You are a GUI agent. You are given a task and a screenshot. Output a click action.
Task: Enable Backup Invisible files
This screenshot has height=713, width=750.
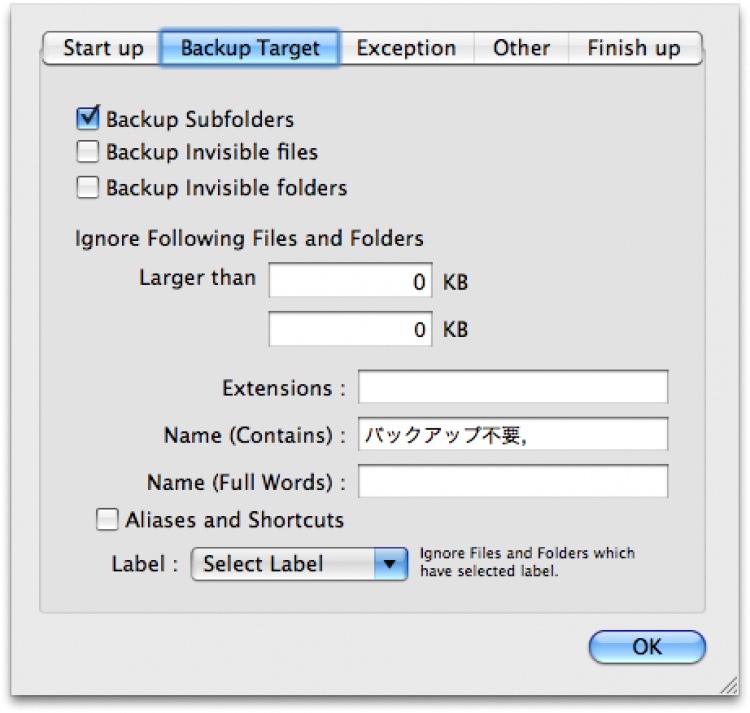point(88,153)
